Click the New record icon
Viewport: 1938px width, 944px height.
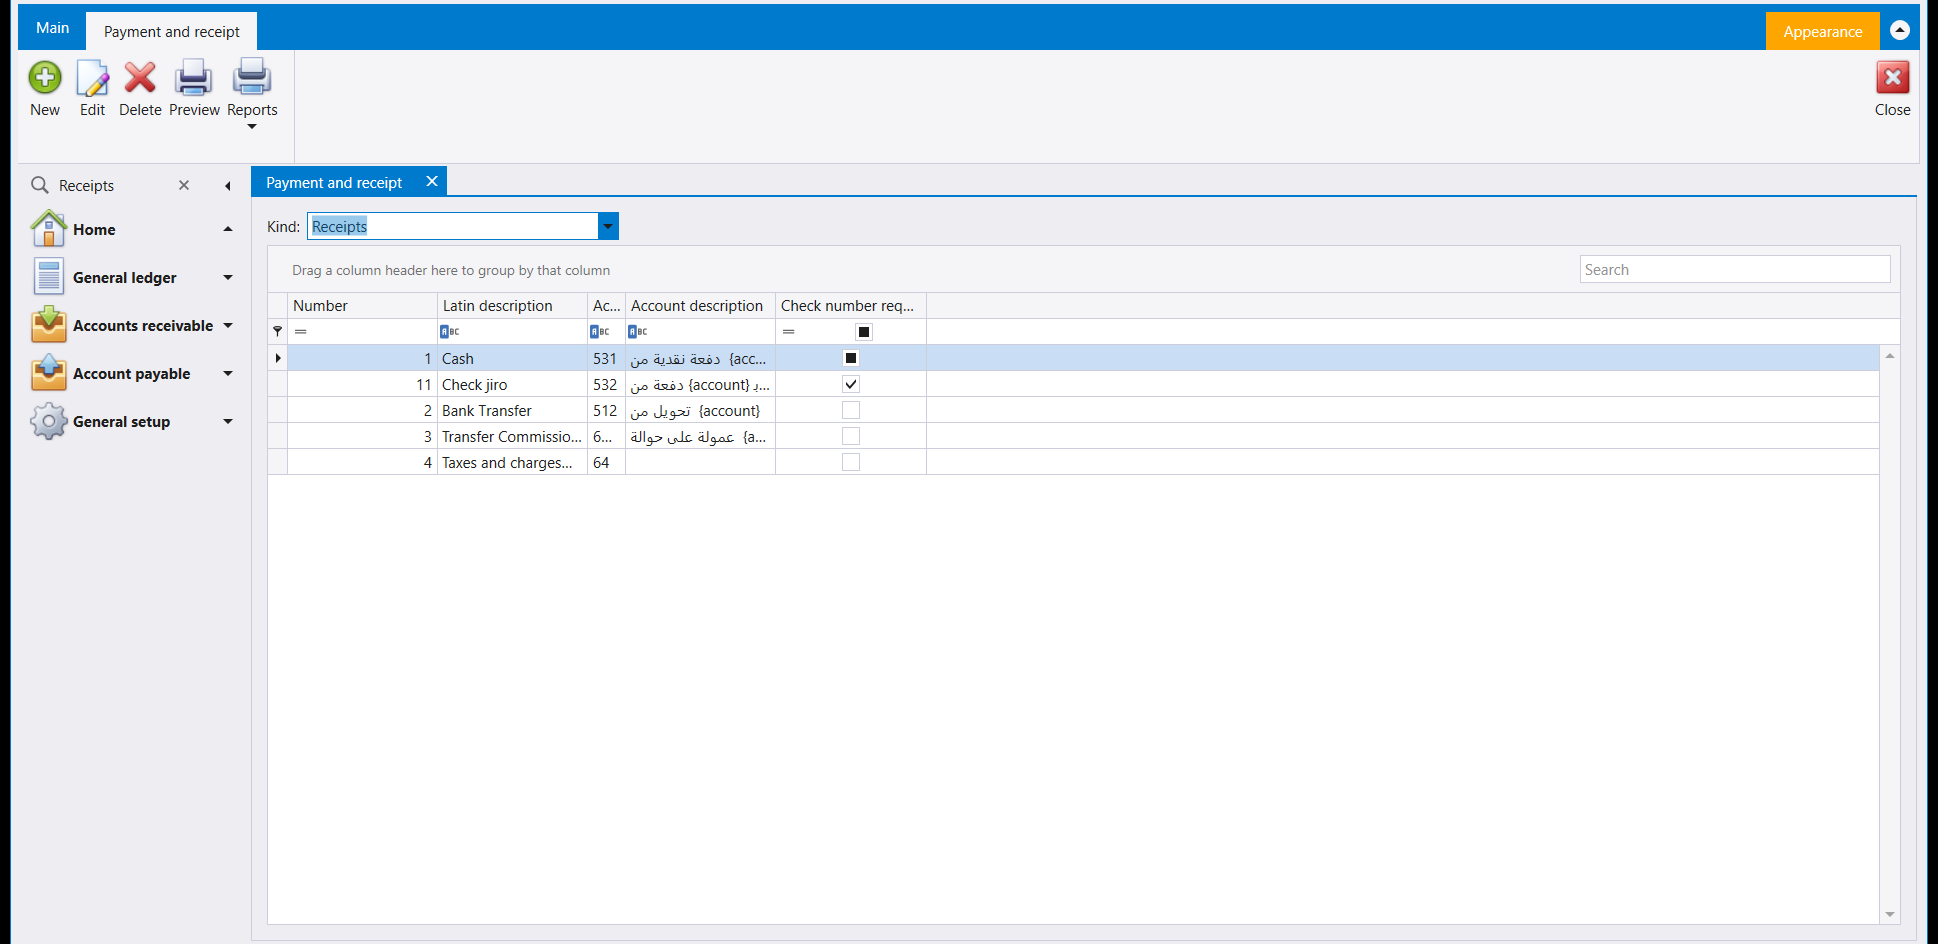pos(45,78)
